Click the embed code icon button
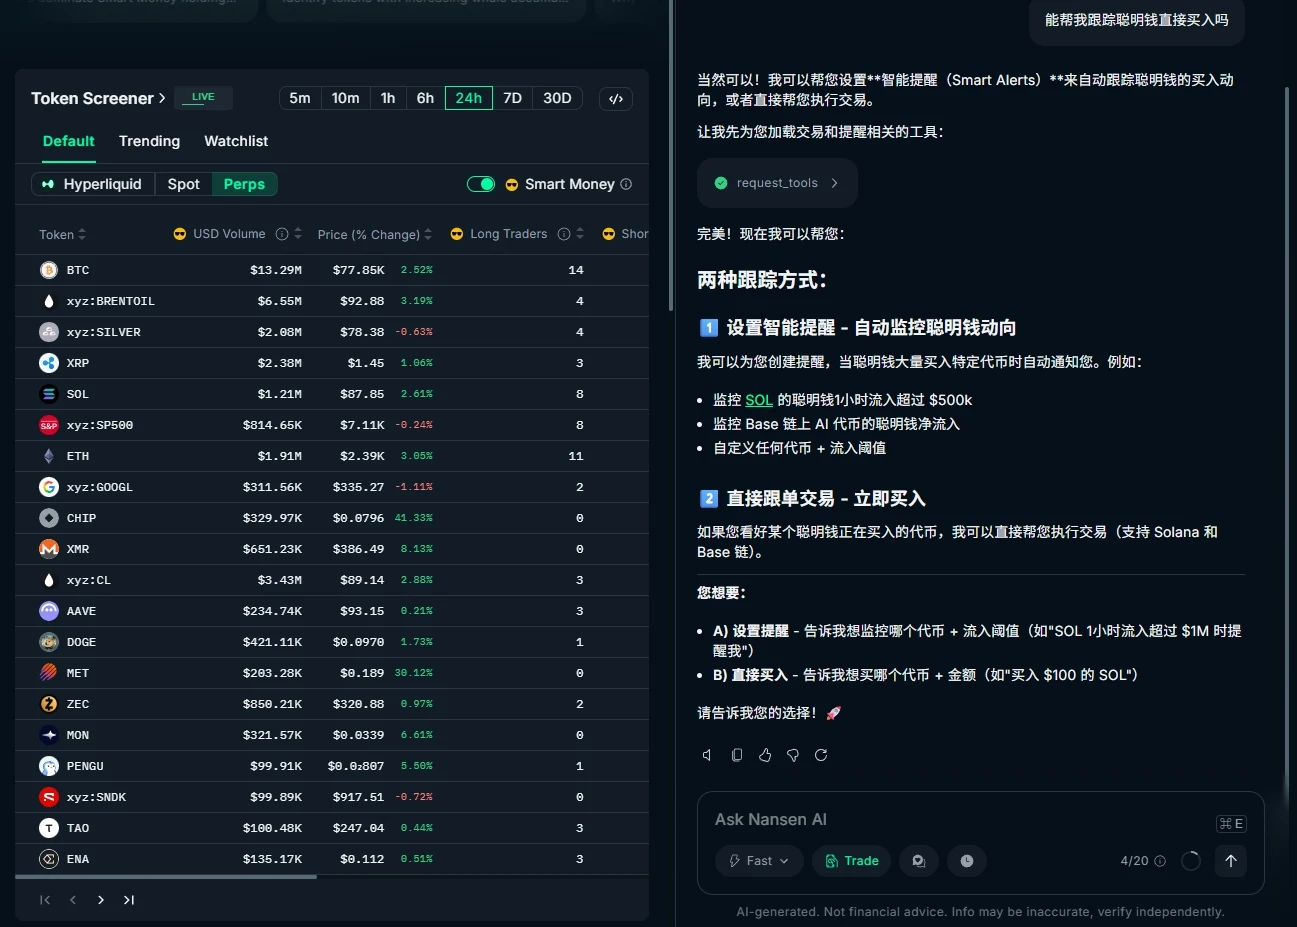1297x927 pixels. tap(616, 99)
